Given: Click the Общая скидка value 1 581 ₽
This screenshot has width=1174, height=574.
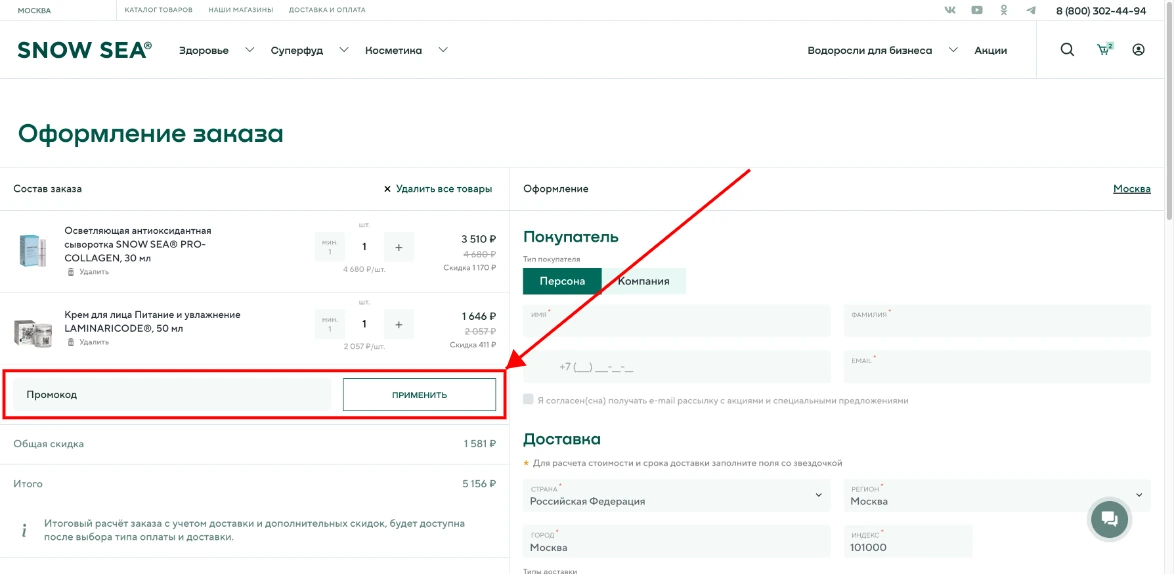Looking at the screenshot, I should pyautogui.click(x=480, y=444).
